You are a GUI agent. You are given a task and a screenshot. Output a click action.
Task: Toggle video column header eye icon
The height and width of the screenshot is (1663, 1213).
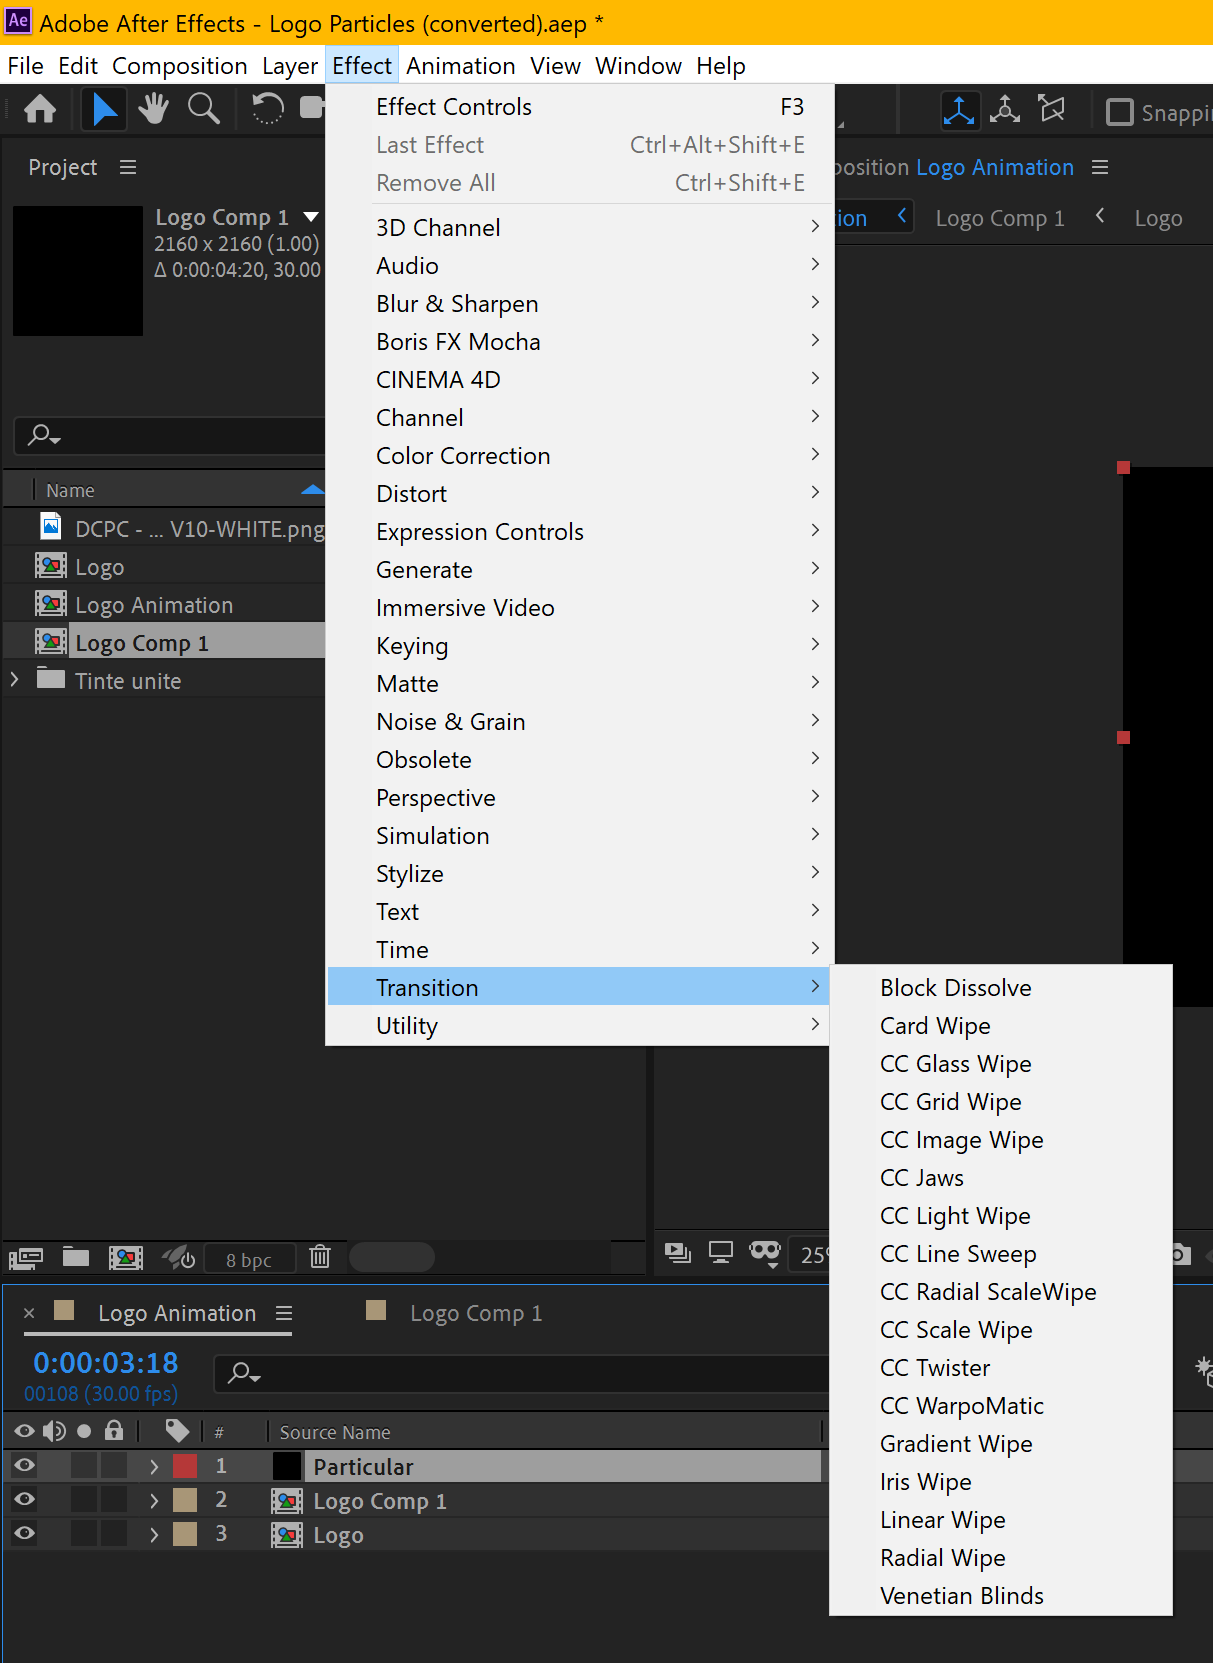[x=25, y=1431]
